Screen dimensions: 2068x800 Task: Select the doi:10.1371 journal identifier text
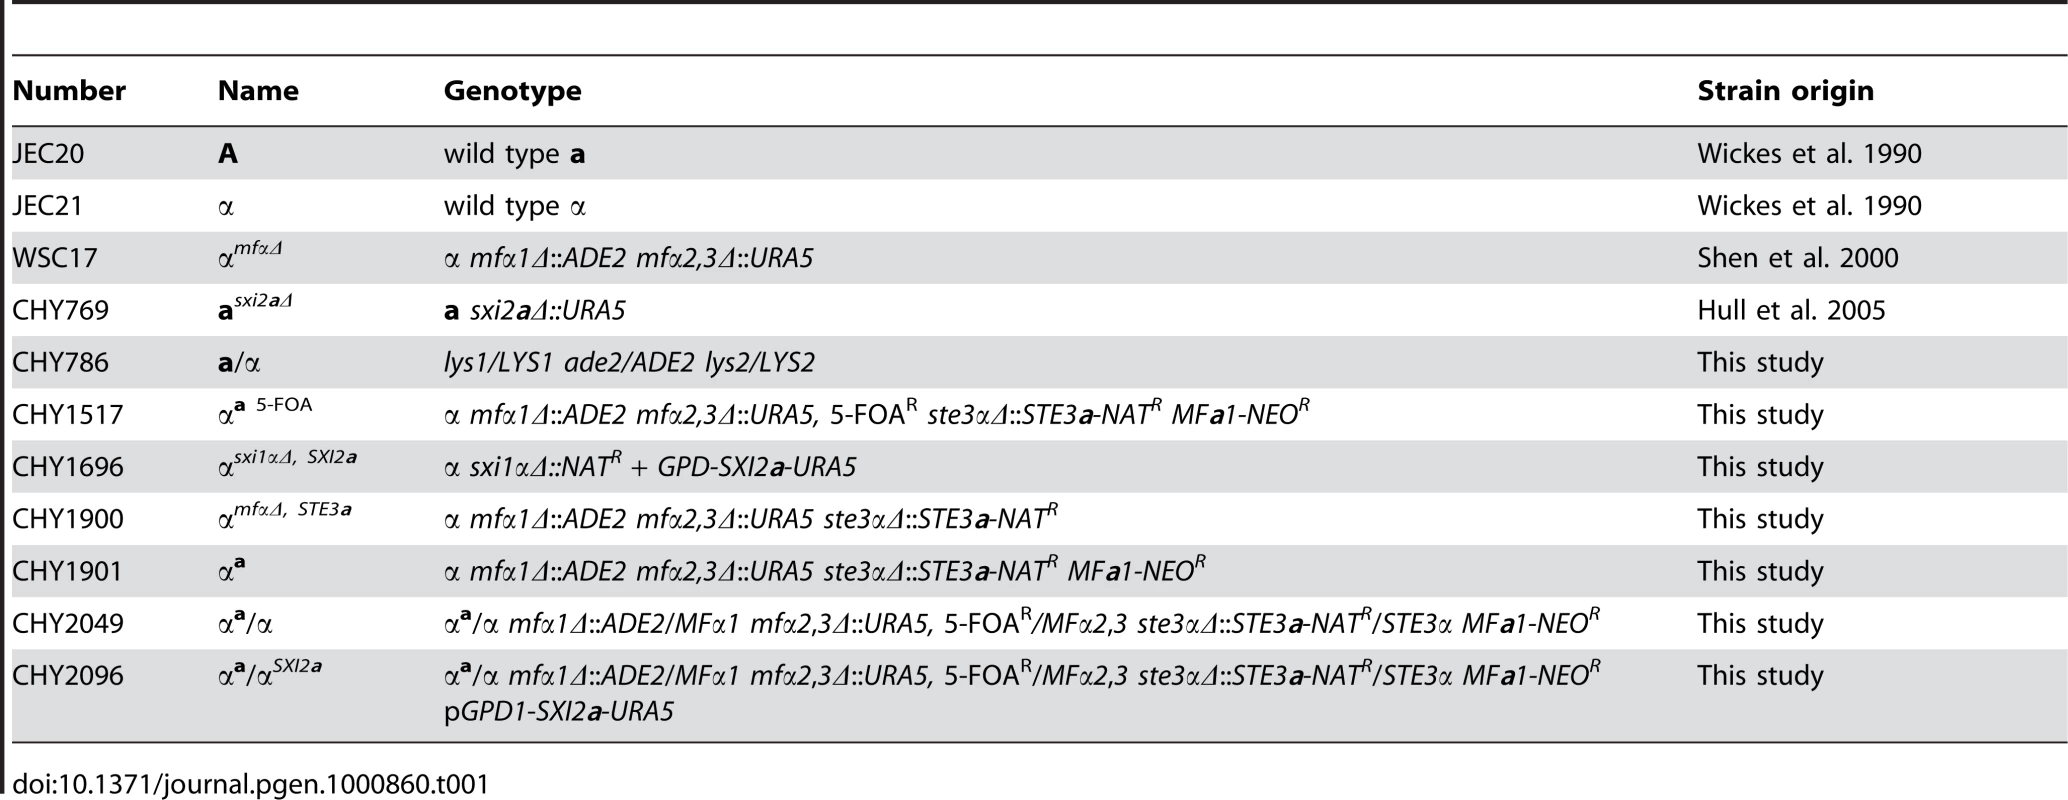click(x=251, y=783)
